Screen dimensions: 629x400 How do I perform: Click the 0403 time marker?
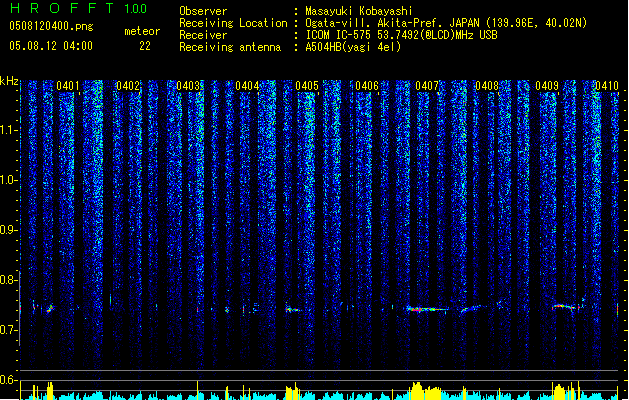188,86
